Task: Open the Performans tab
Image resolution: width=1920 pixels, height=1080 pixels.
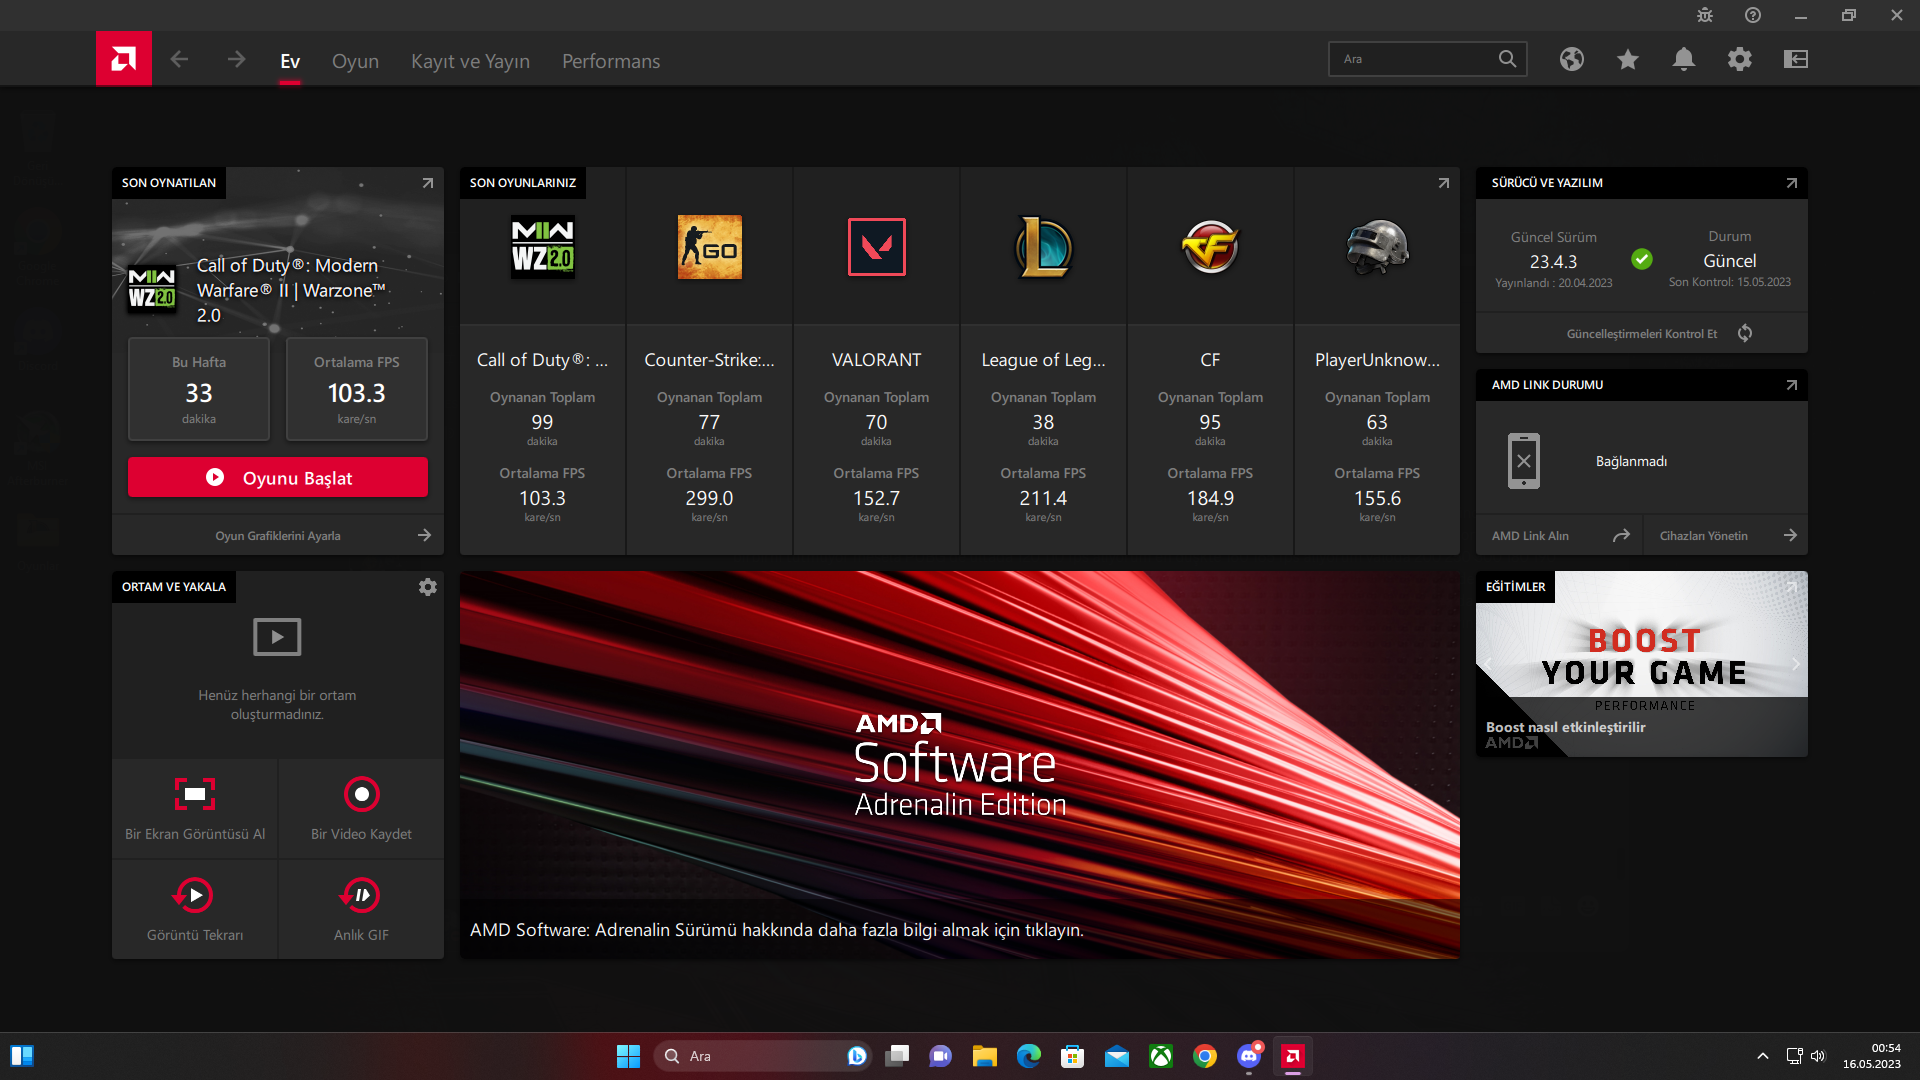Action: [611, 61]
